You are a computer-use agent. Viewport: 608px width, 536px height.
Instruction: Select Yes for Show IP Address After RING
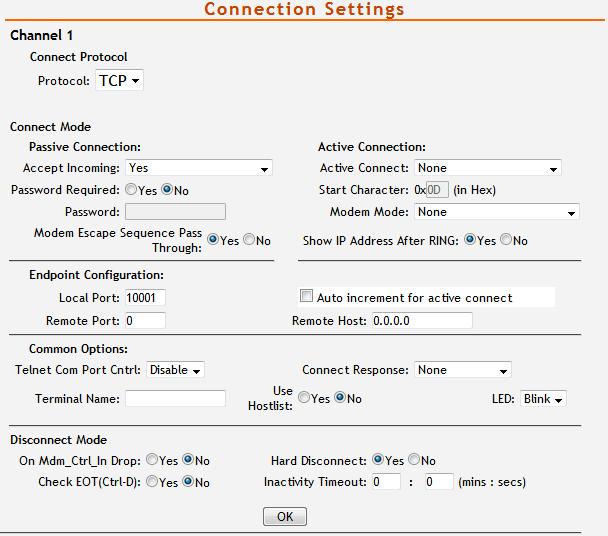pos(470,239)
